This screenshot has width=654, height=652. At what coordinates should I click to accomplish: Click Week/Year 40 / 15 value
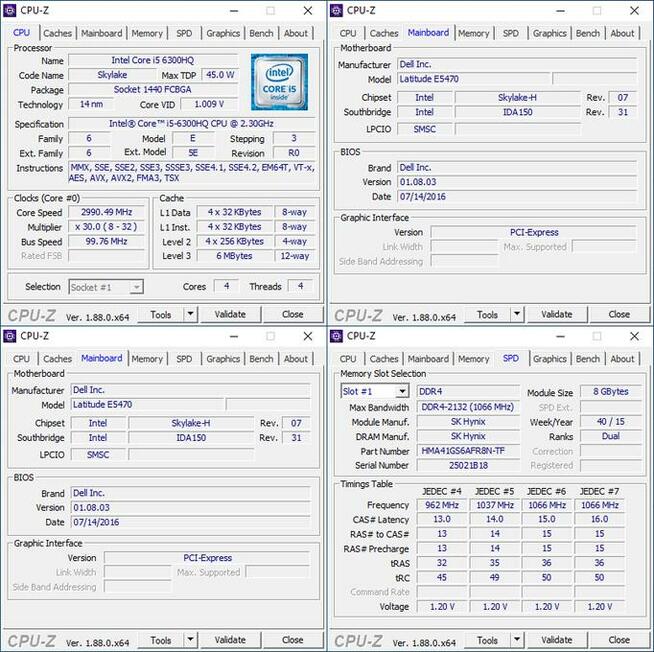point(611,421)
